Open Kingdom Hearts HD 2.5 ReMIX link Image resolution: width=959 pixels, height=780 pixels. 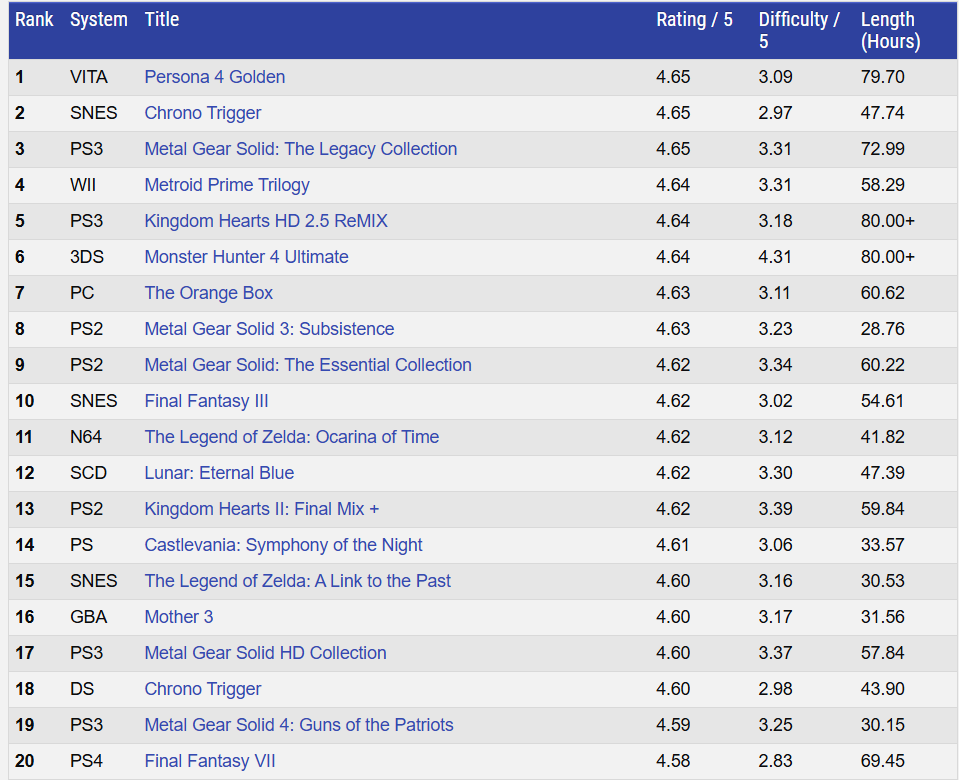(266, 221)
